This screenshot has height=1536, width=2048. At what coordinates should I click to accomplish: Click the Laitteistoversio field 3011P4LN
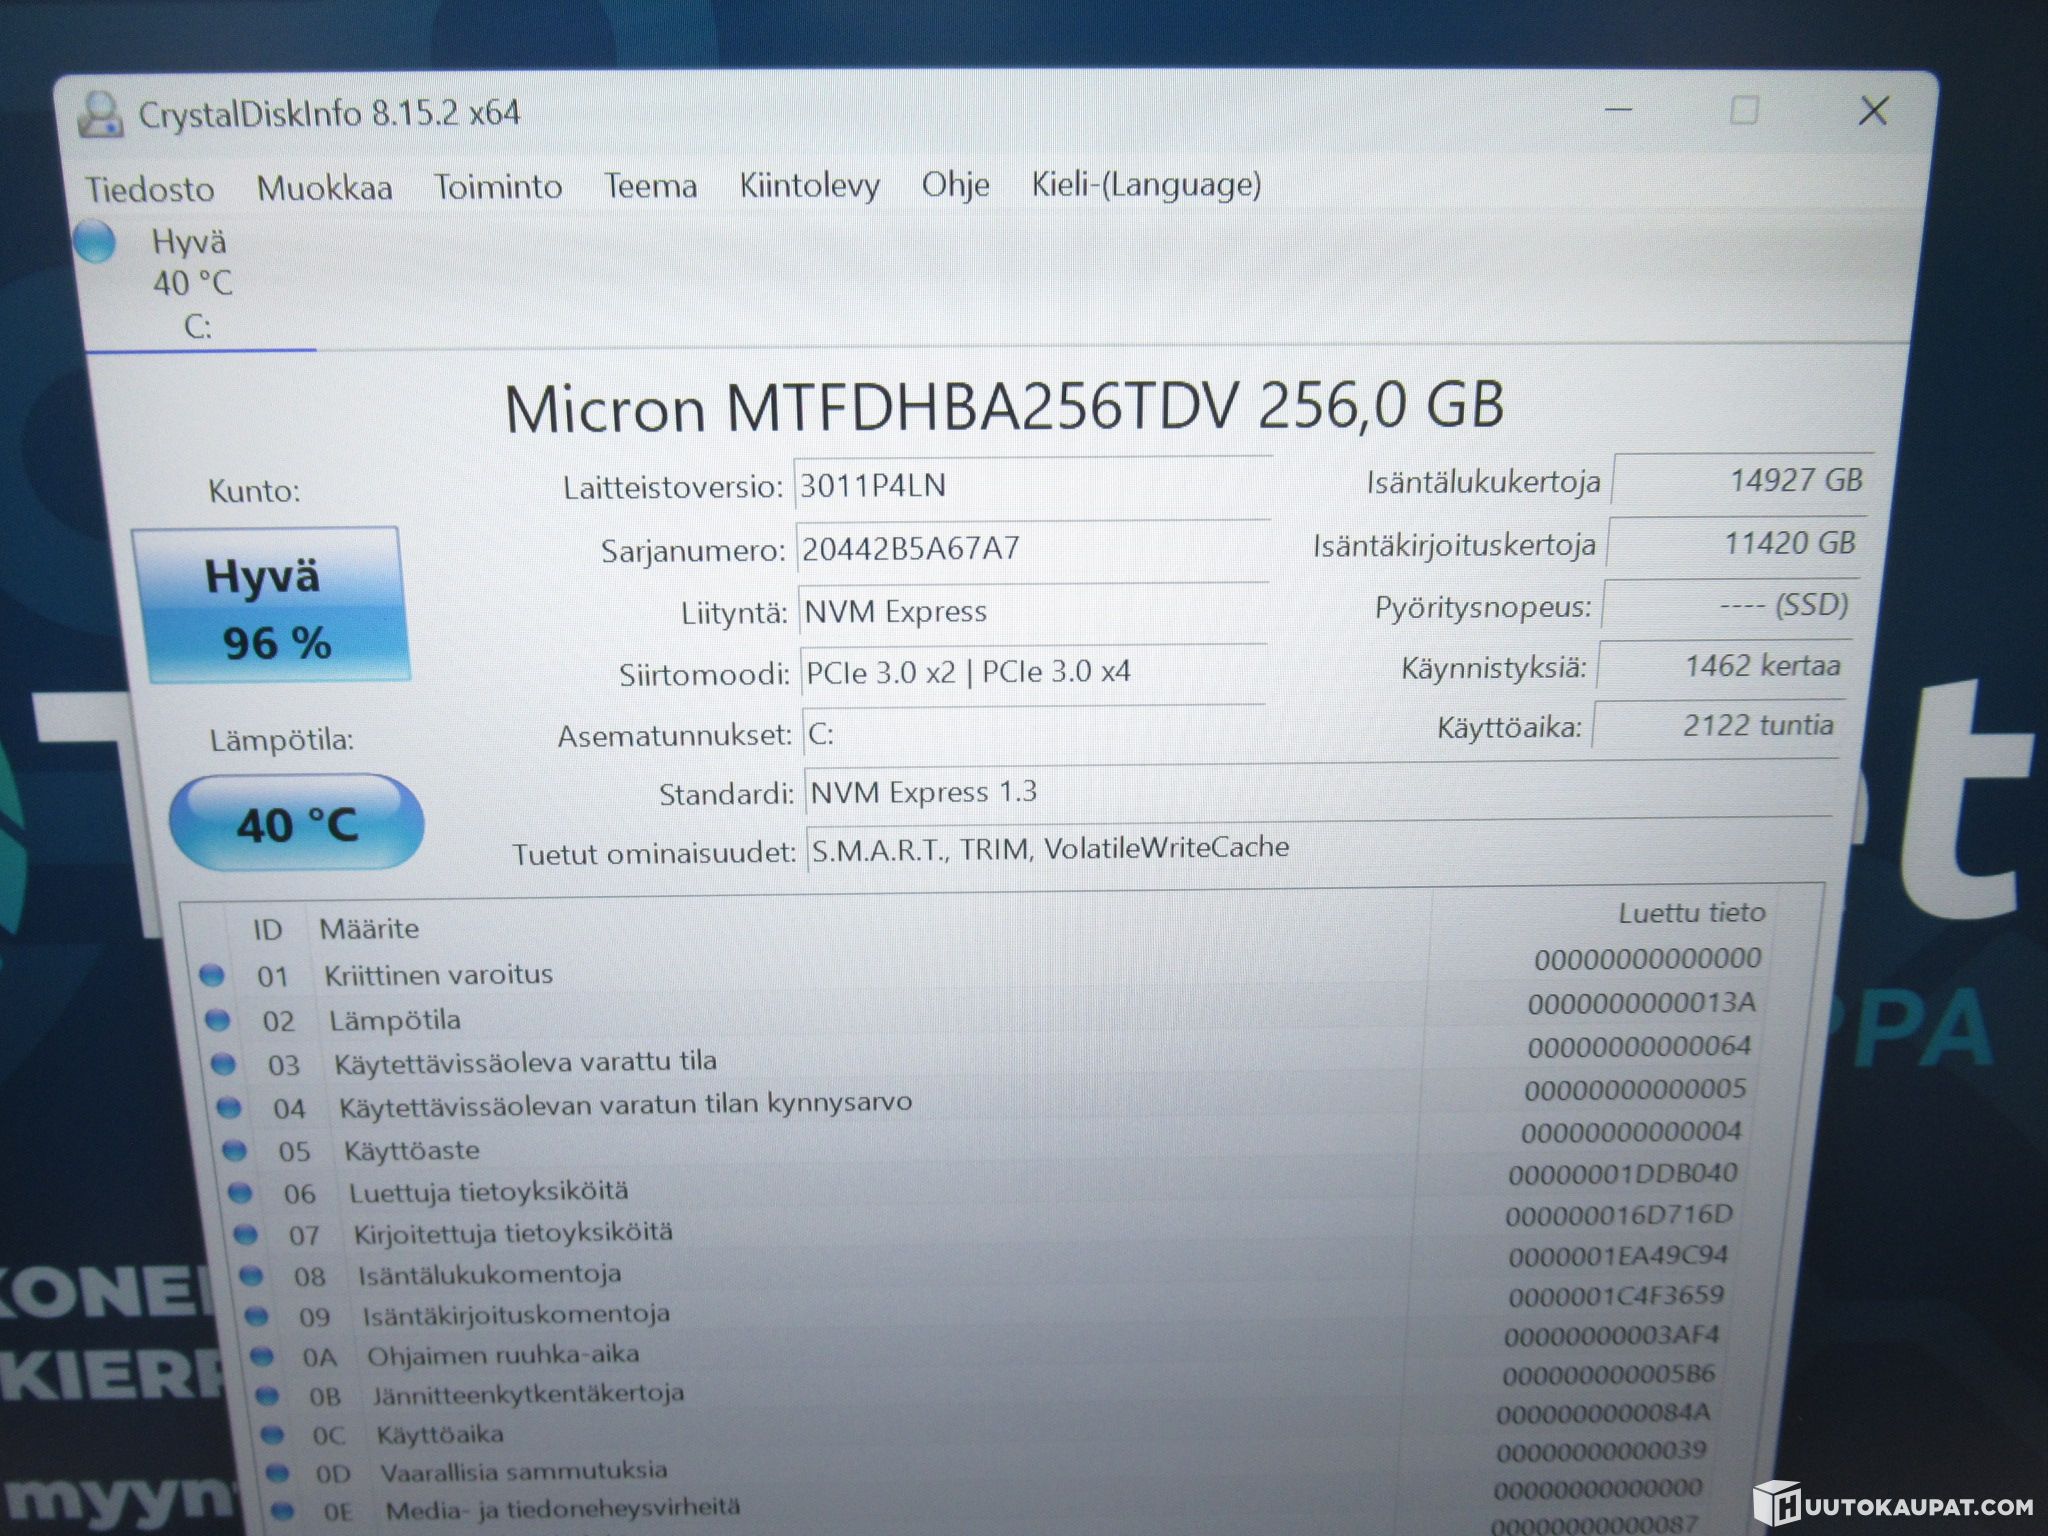(x=1033, y=486)
